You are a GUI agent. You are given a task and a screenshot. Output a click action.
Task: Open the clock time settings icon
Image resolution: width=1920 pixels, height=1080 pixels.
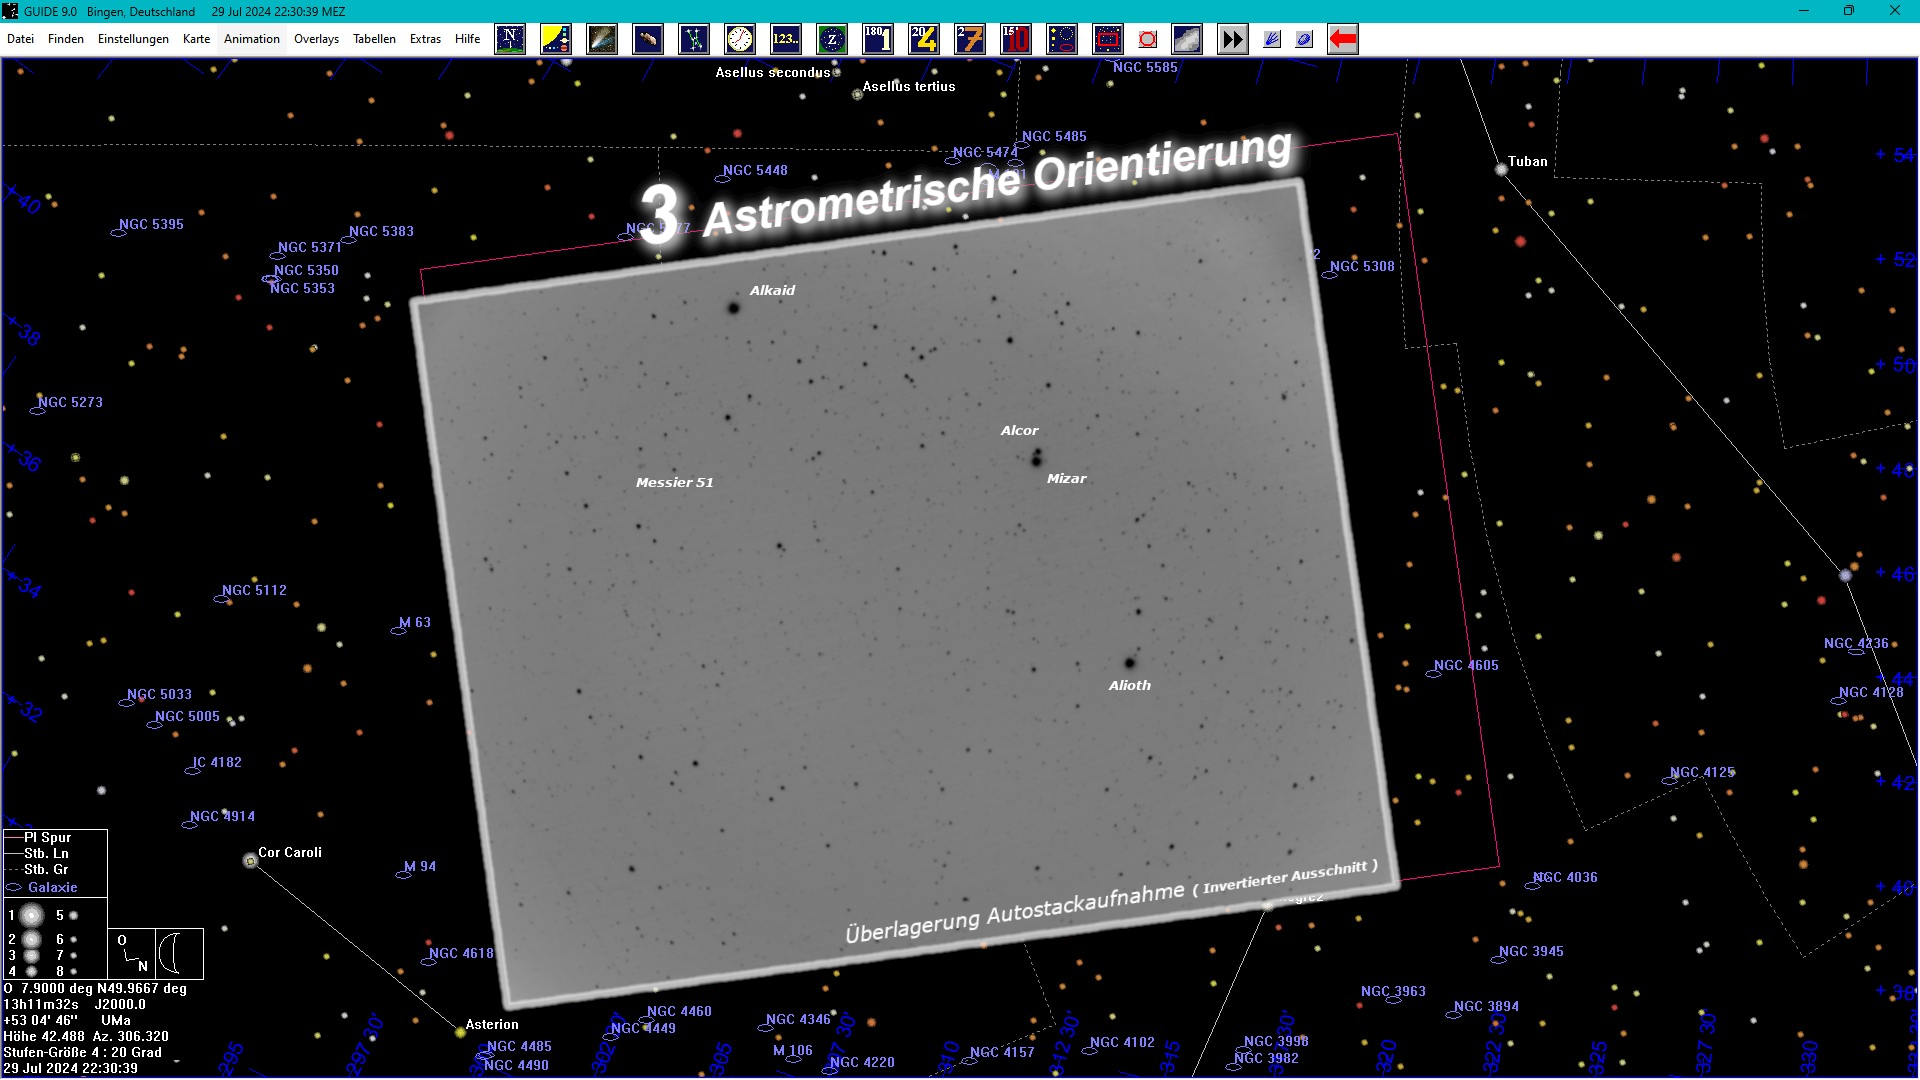click(740, 40)
